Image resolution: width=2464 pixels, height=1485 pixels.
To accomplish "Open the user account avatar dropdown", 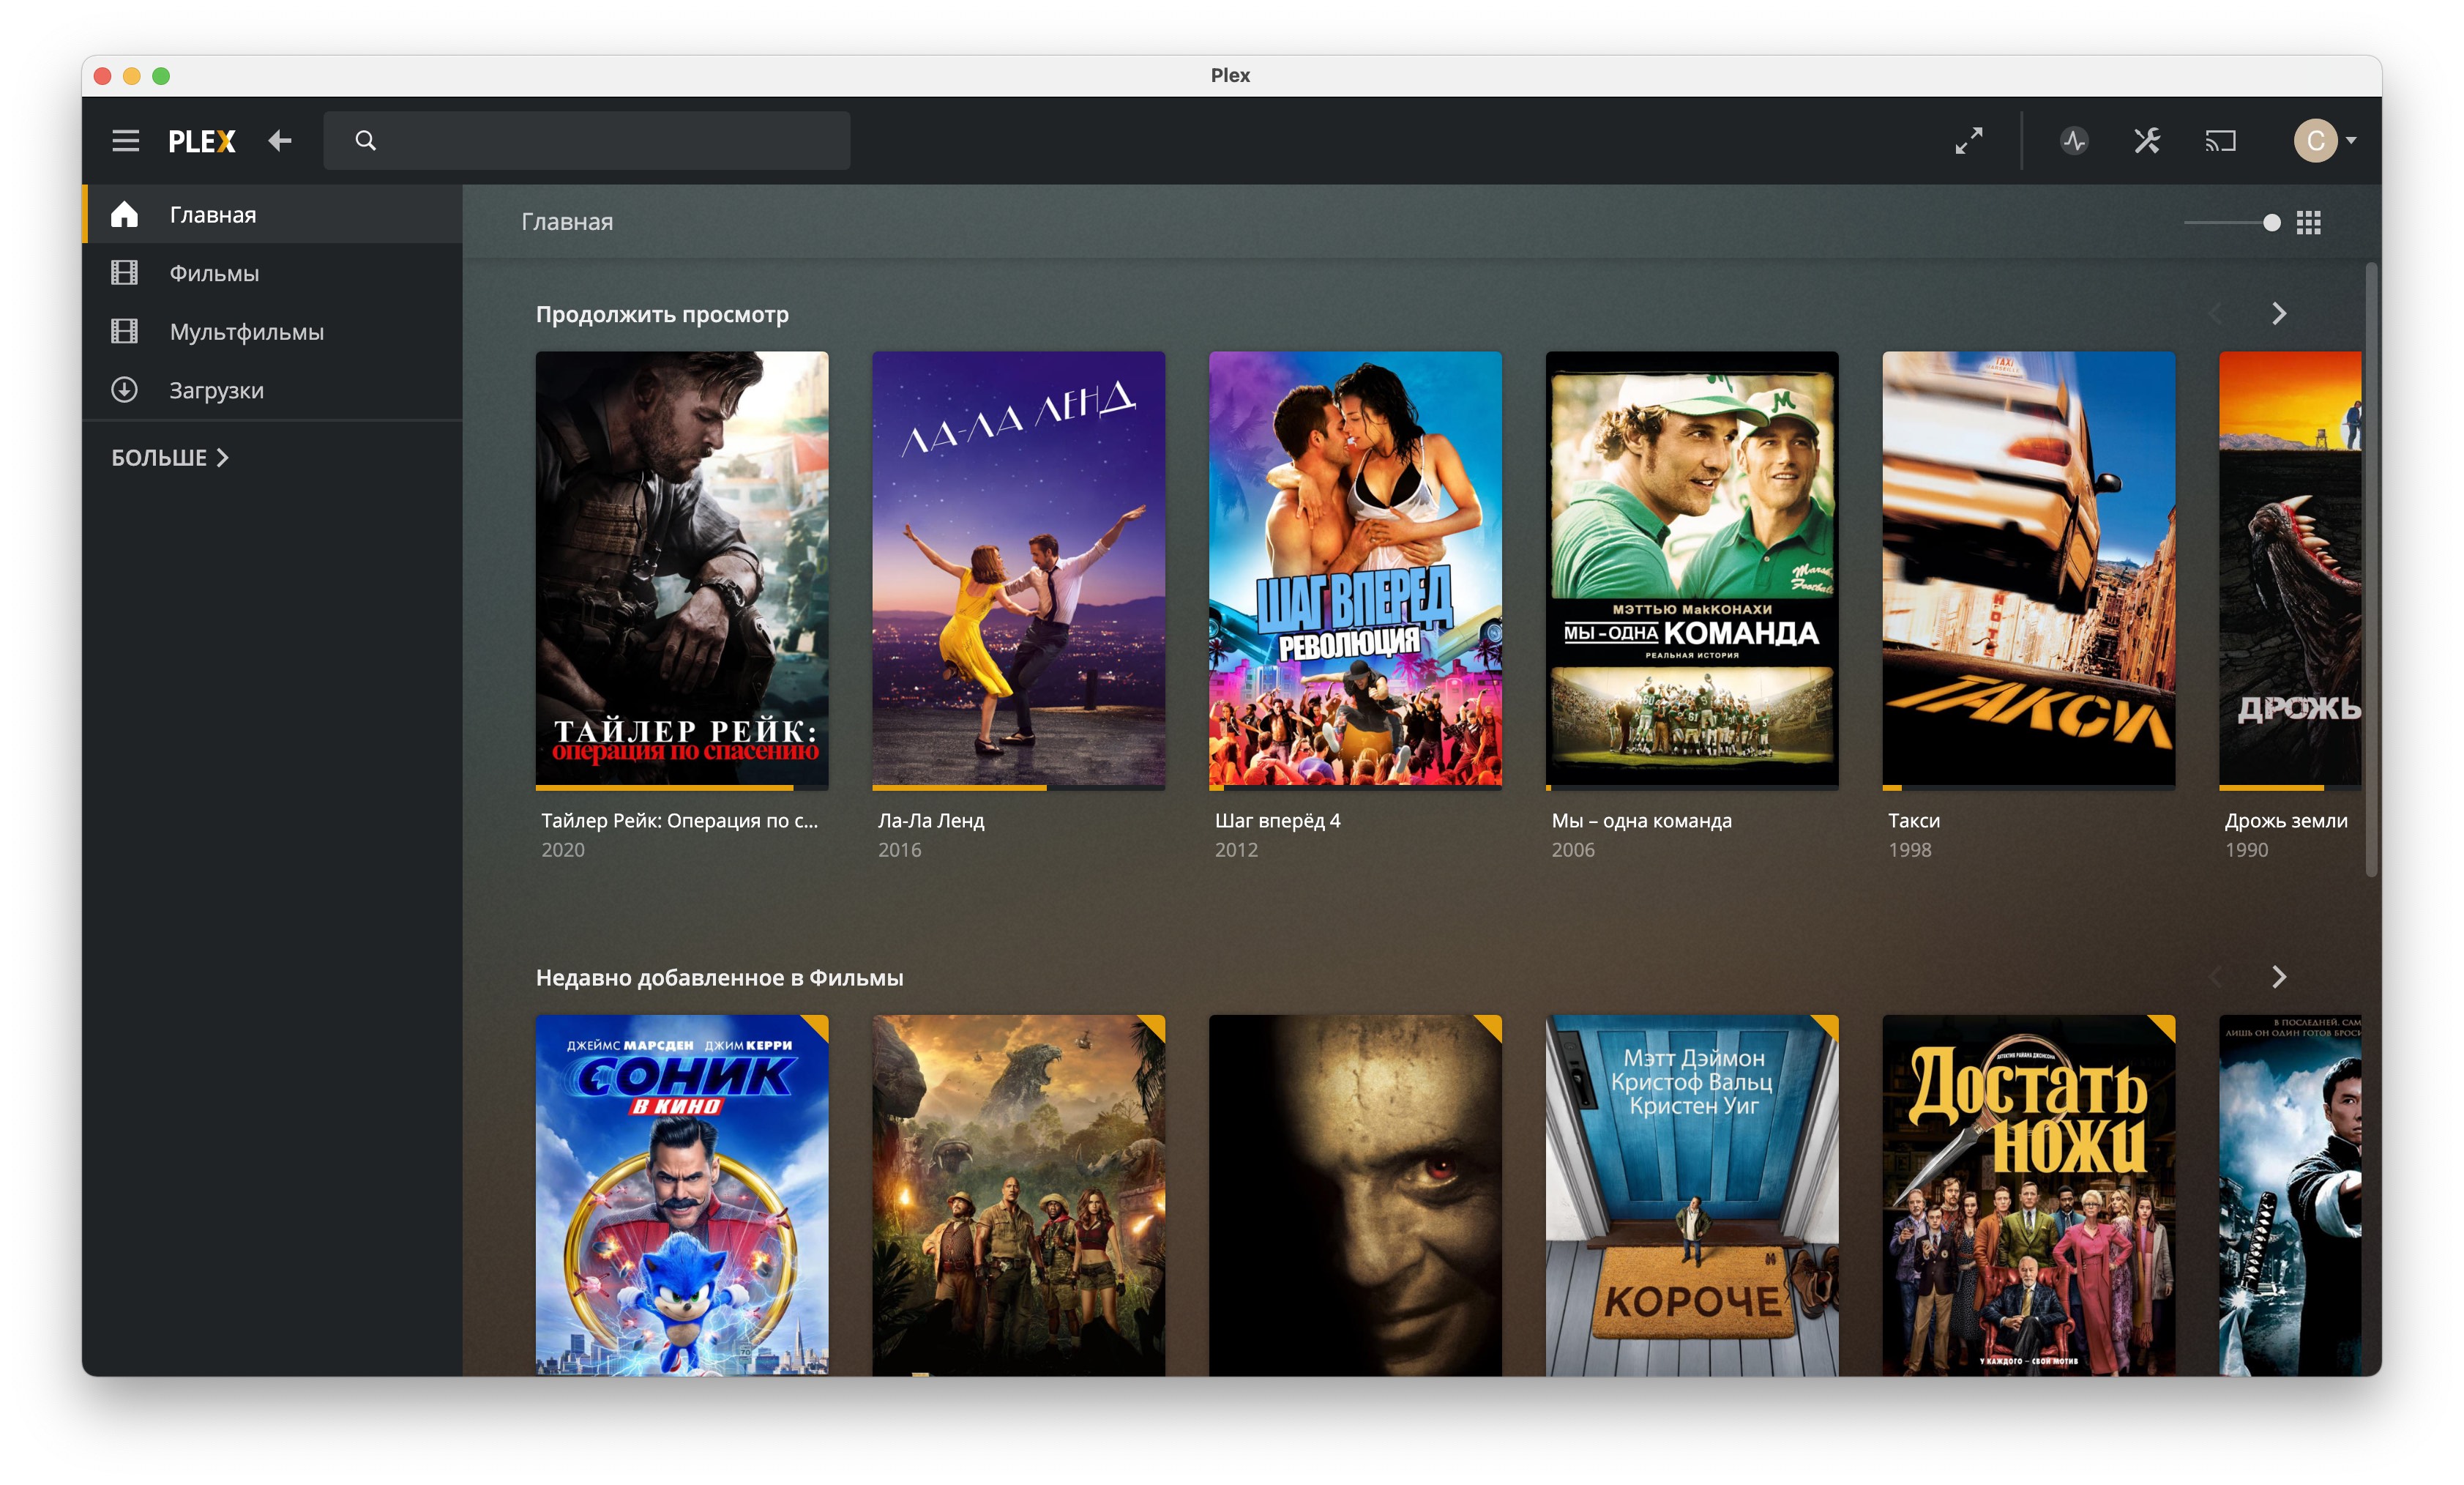I will (x=2324, y=141).
